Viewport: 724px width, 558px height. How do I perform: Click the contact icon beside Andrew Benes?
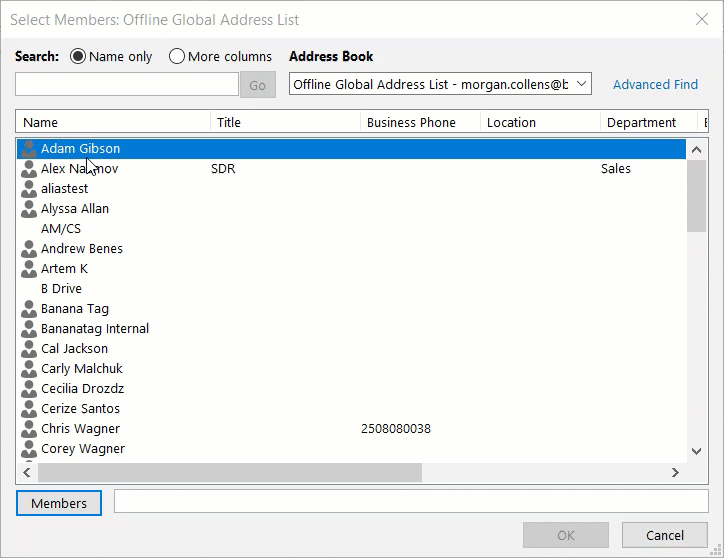click(29, 249)
